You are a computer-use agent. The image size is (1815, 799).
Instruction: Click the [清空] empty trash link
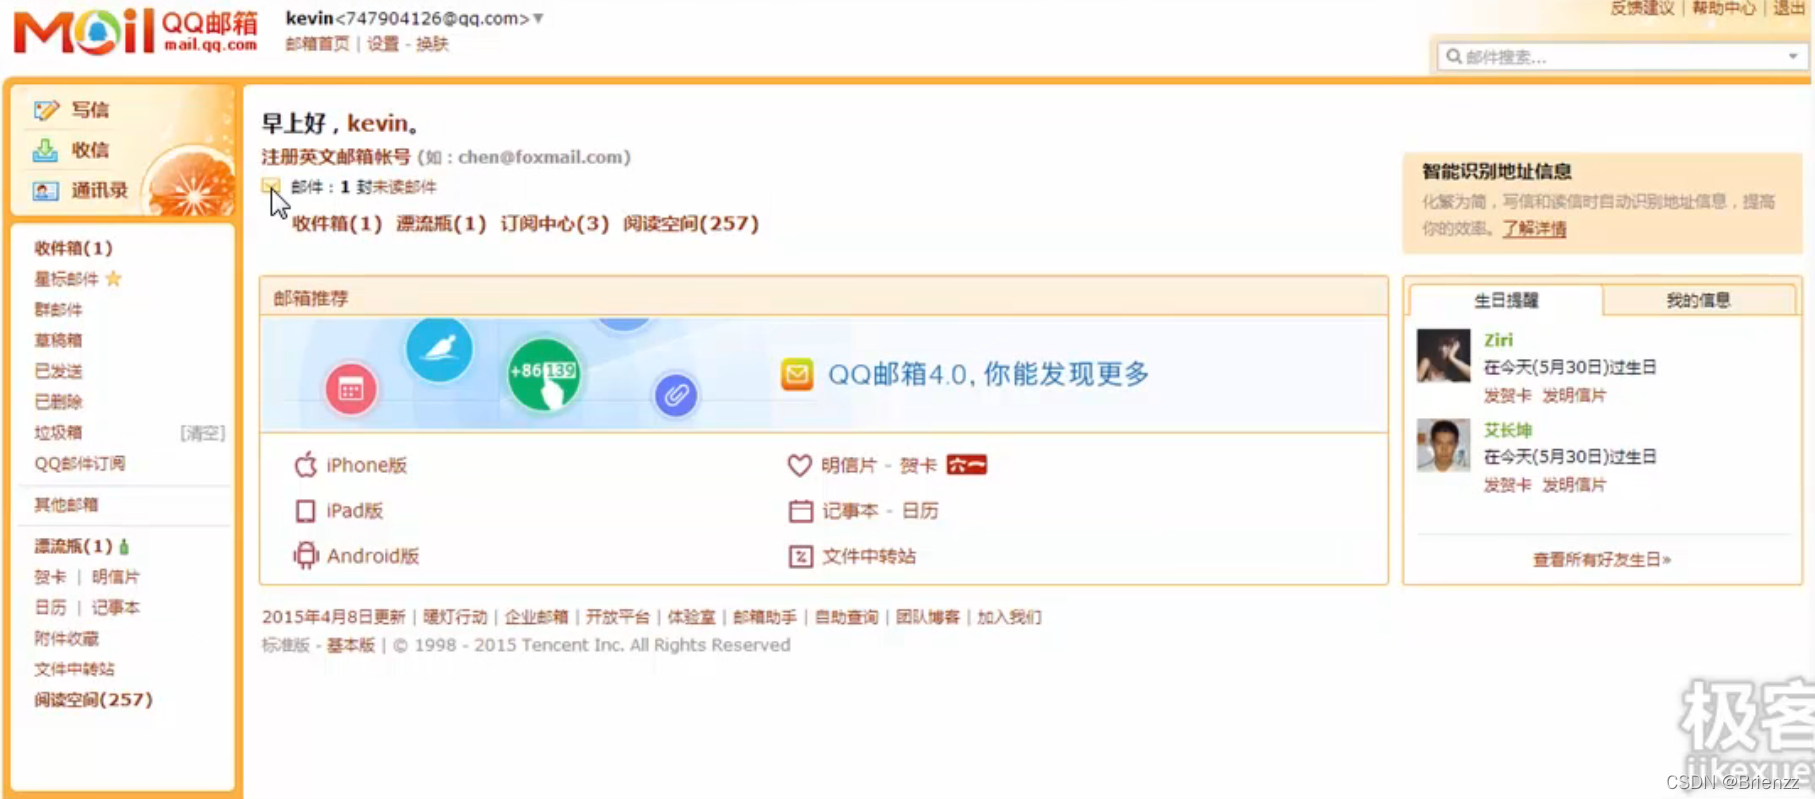coord(203,433)
